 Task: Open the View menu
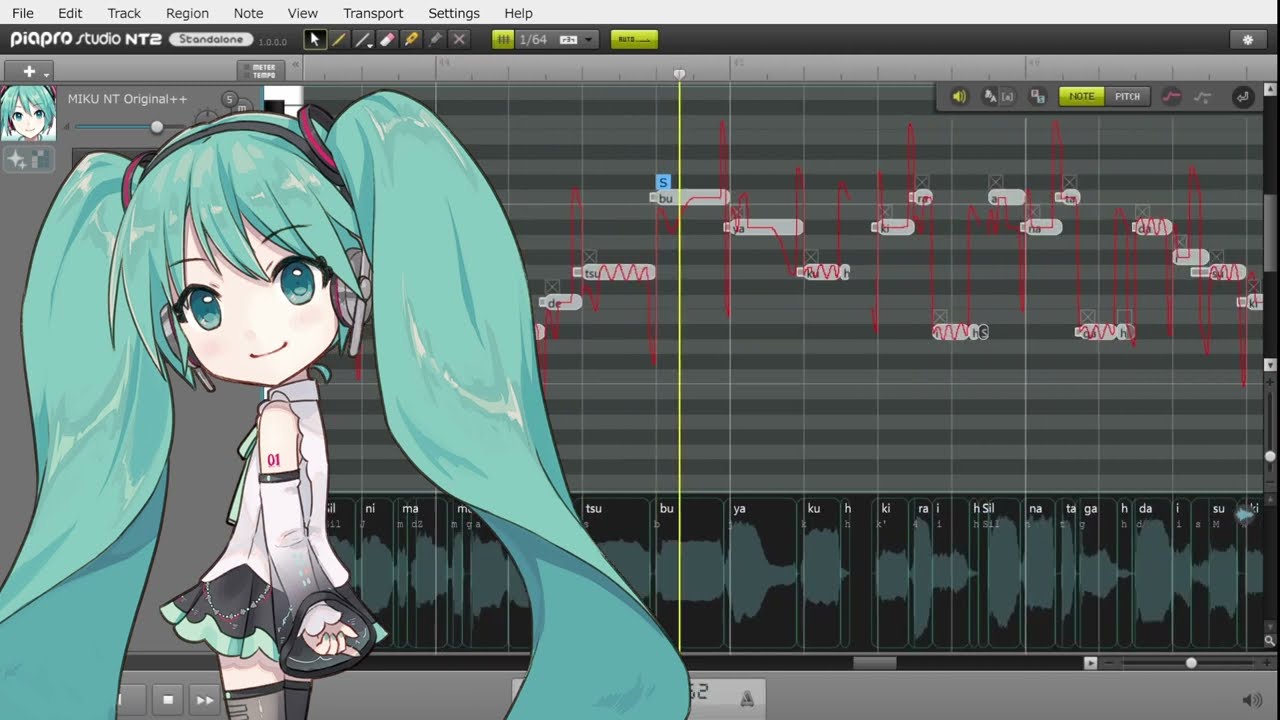click(302, 13)
